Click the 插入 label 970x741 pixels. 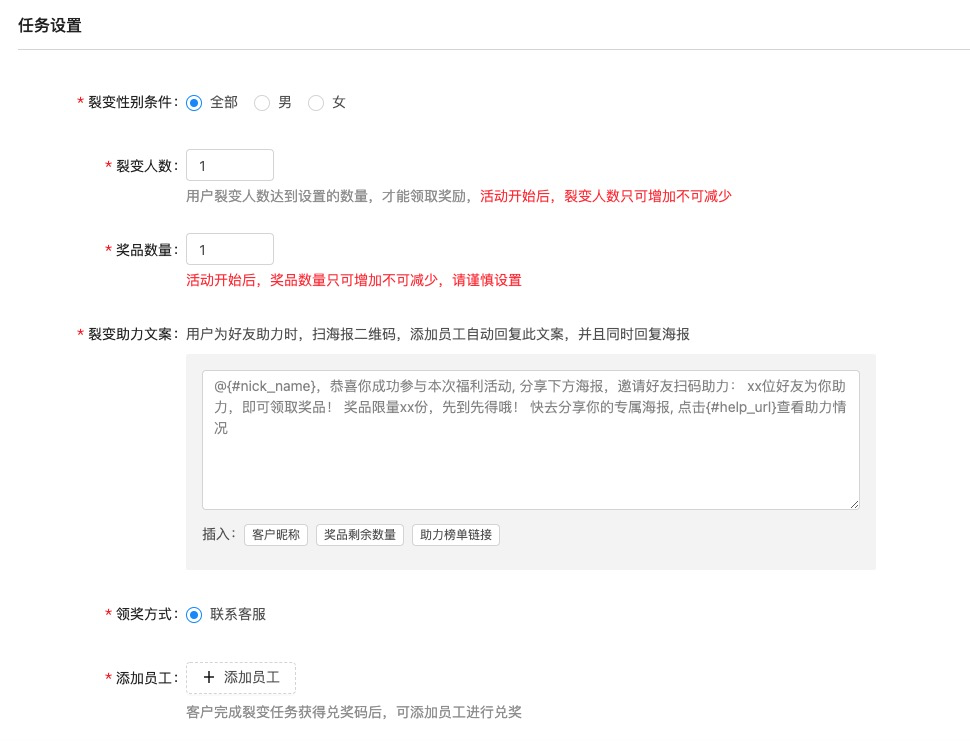click(219, 534)
